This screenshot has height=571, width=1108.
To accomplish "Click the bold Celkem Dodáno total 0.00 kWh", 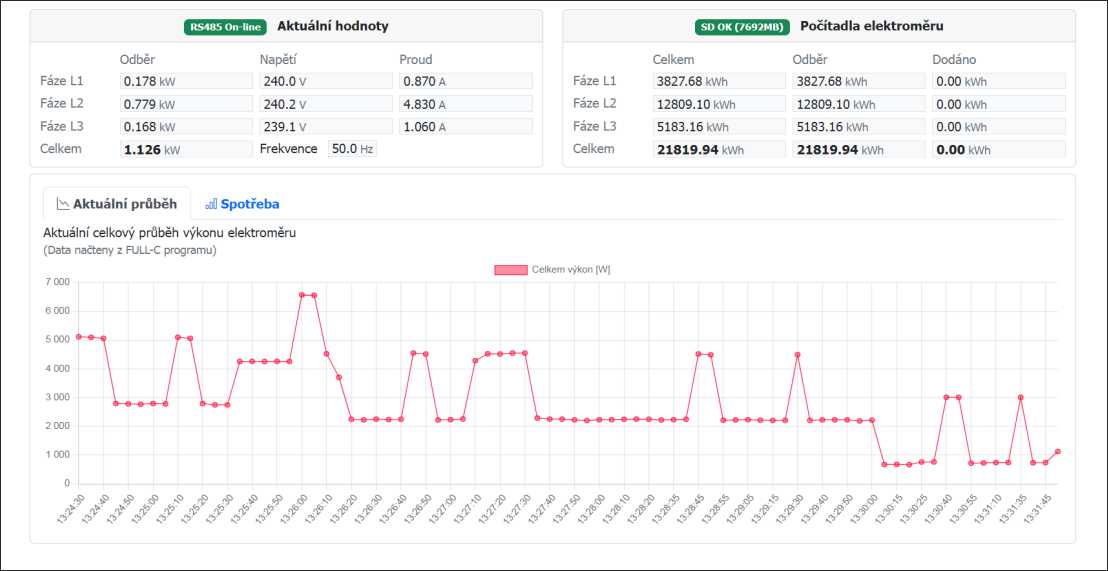I will (998, 149).
